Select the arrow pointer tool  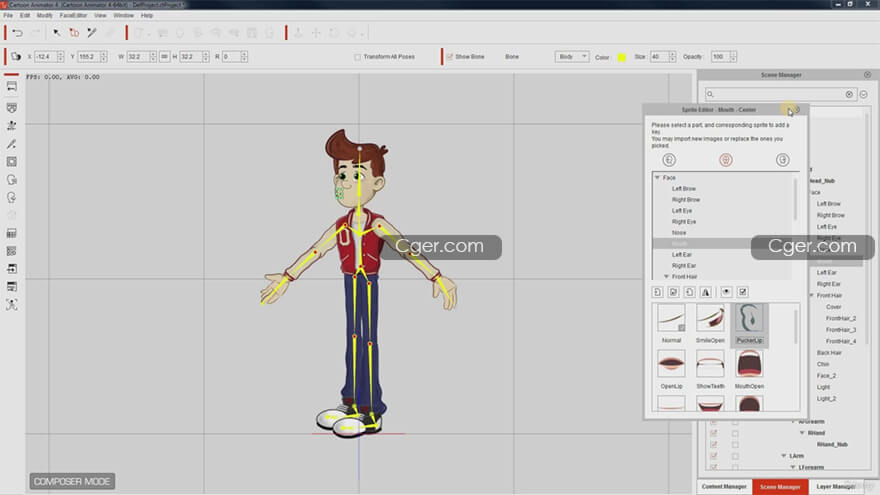point(57,33)
